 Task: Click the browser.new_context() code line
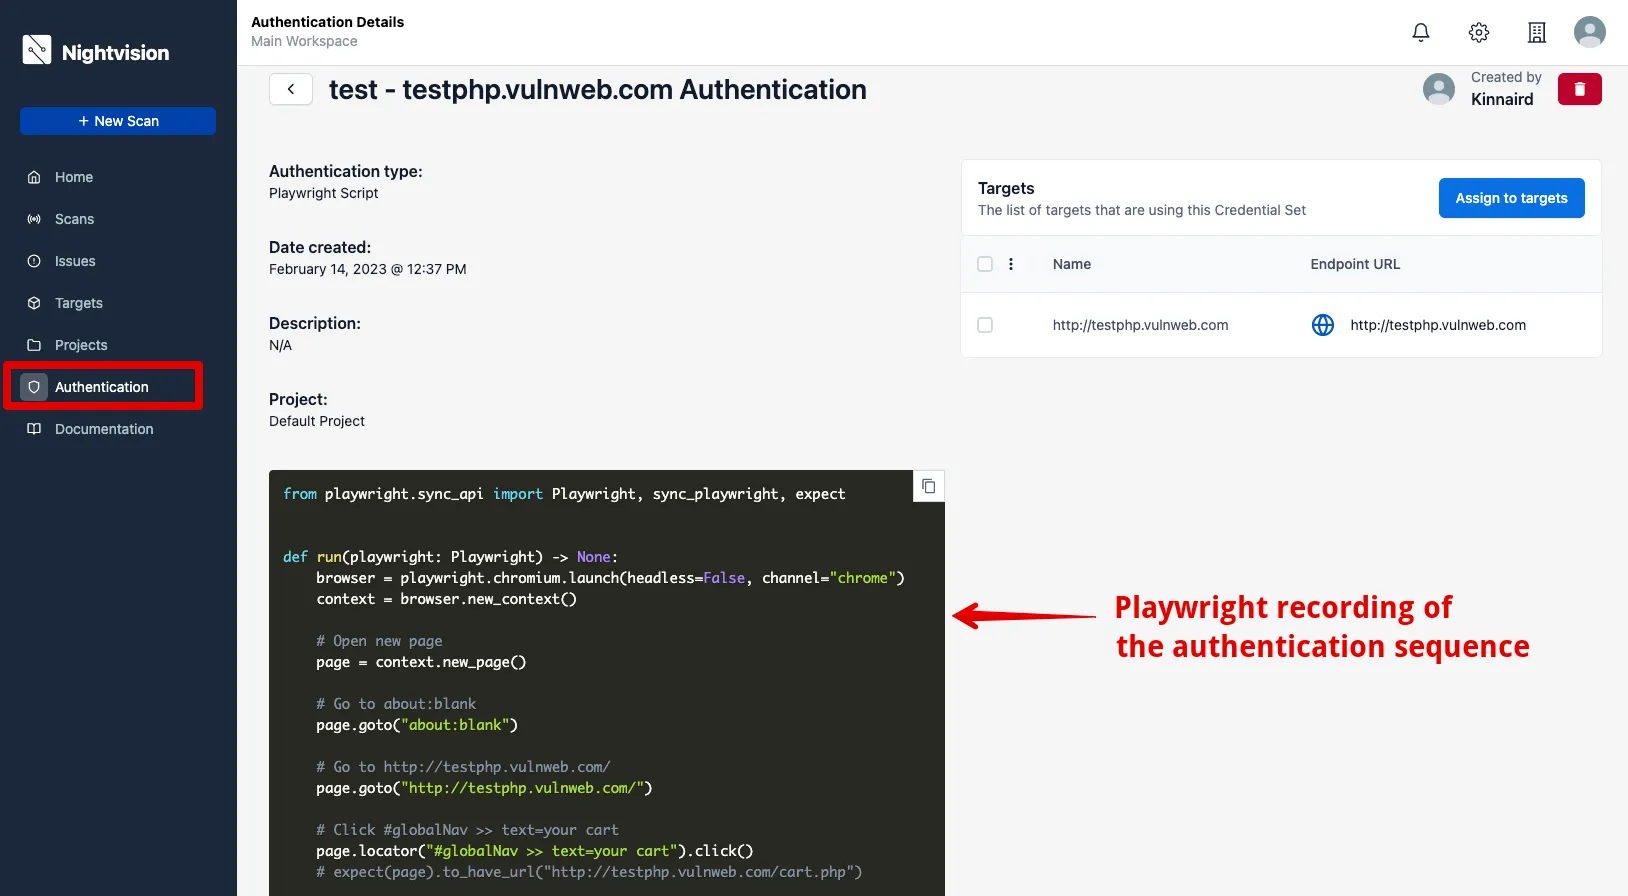click(x=446, y=599)
